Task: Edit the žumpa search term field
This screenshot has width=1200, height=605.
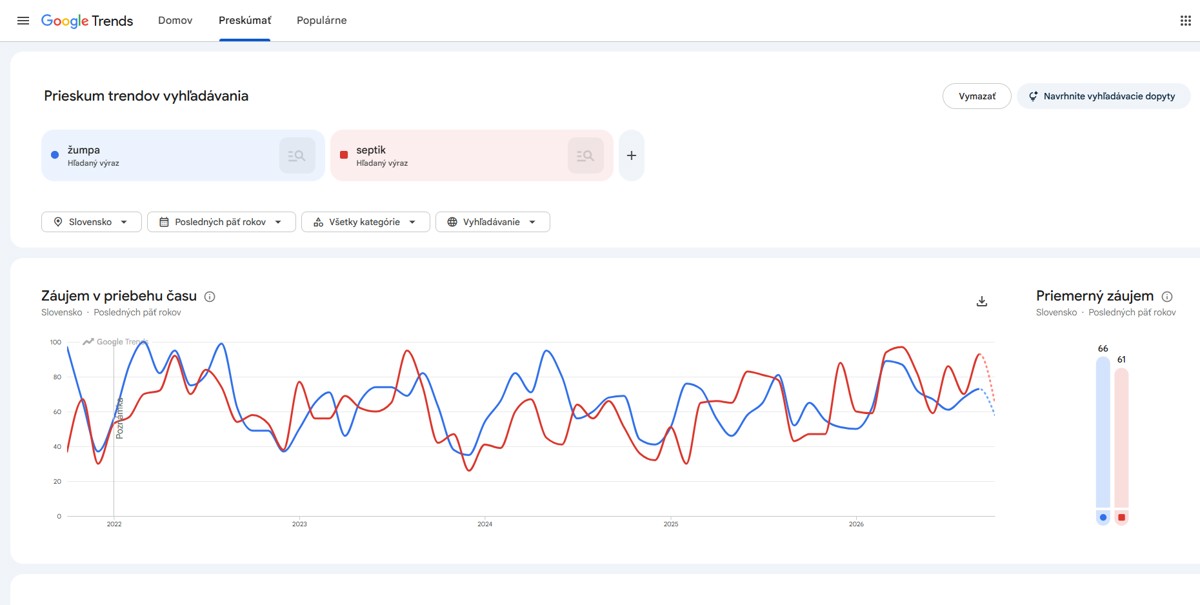Action: [x=183, y=155]
